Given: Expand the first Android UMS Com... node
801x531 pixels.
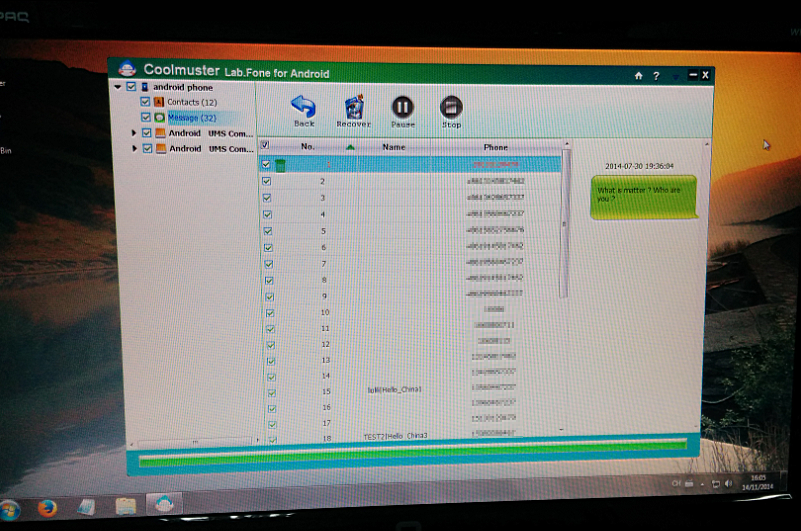Looking at the screenshot, I should coord(135,133).
